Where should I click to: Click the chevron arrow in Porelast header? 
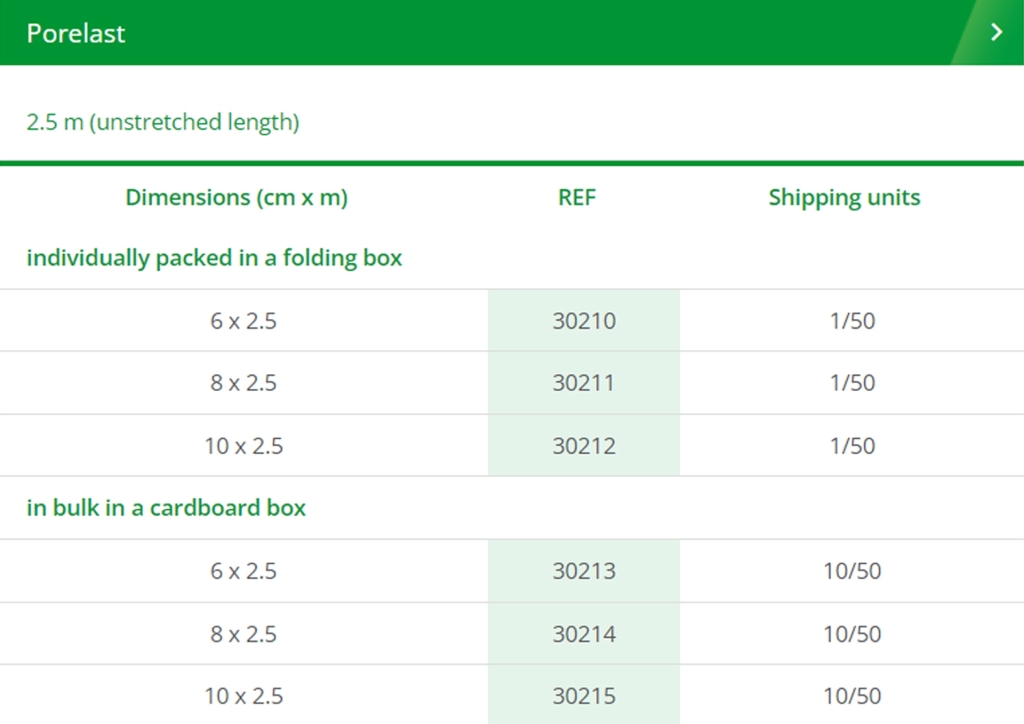pyautogui.click(x=995, y=32)
